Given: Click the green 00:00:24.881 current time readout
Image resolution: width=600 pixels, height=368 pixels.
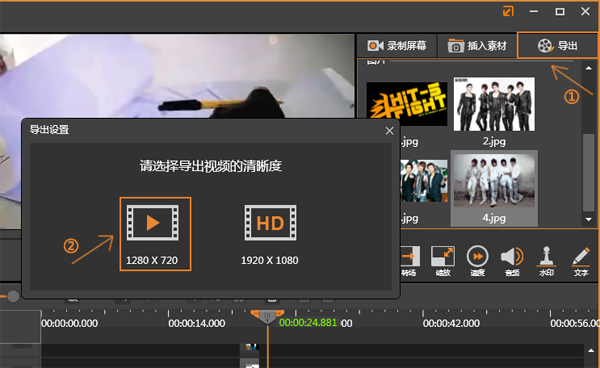Looking at the screenshot, I should click(x=308, y=323).
